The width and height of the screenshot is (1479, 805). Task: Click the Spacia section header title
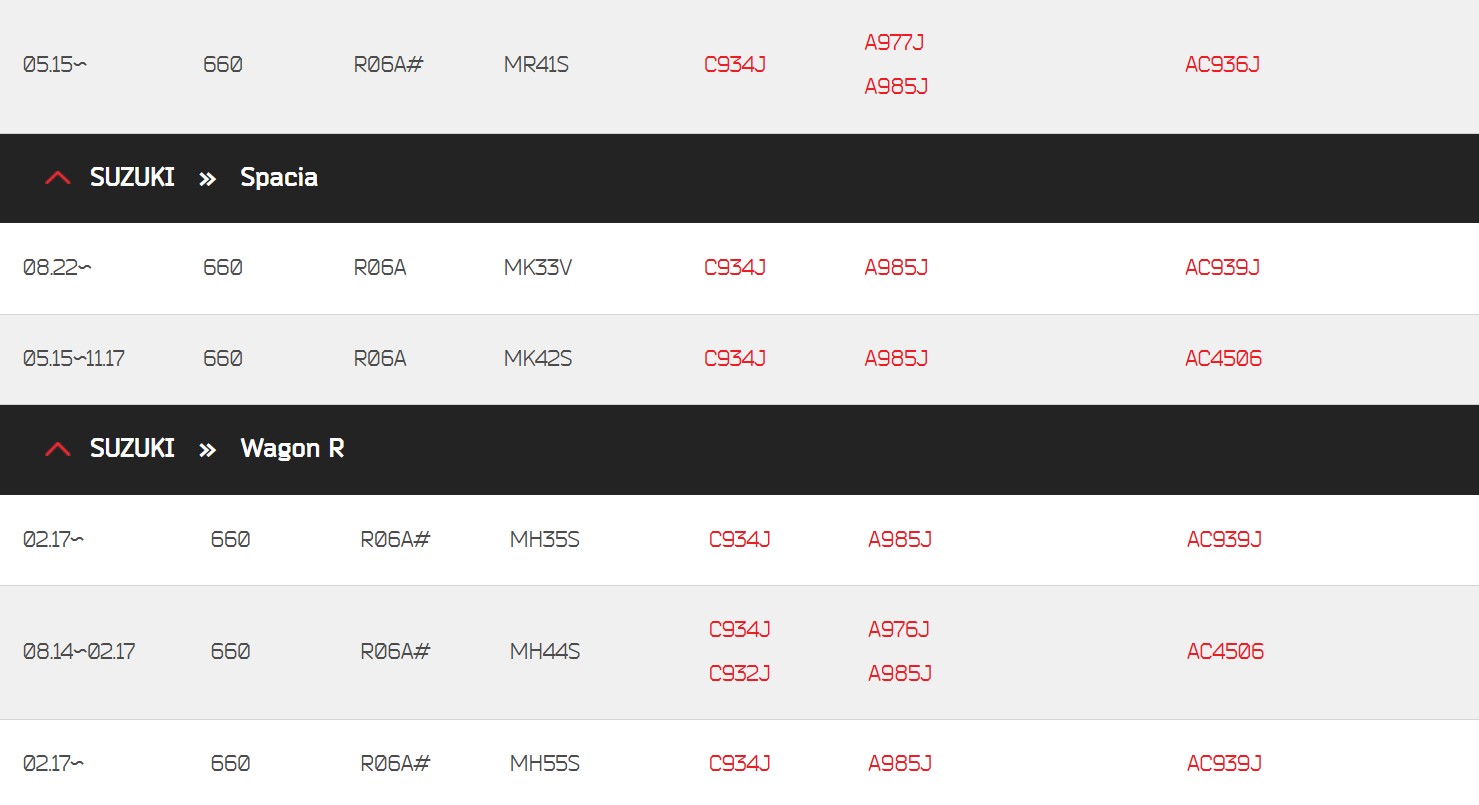pos(278,178)
